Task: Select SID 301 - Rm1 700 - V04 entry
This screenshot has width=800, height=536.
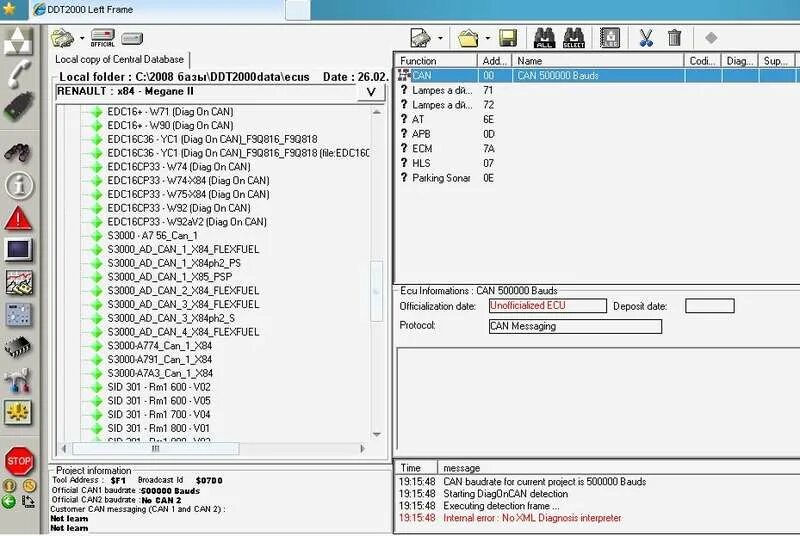Action: [159, 415]
